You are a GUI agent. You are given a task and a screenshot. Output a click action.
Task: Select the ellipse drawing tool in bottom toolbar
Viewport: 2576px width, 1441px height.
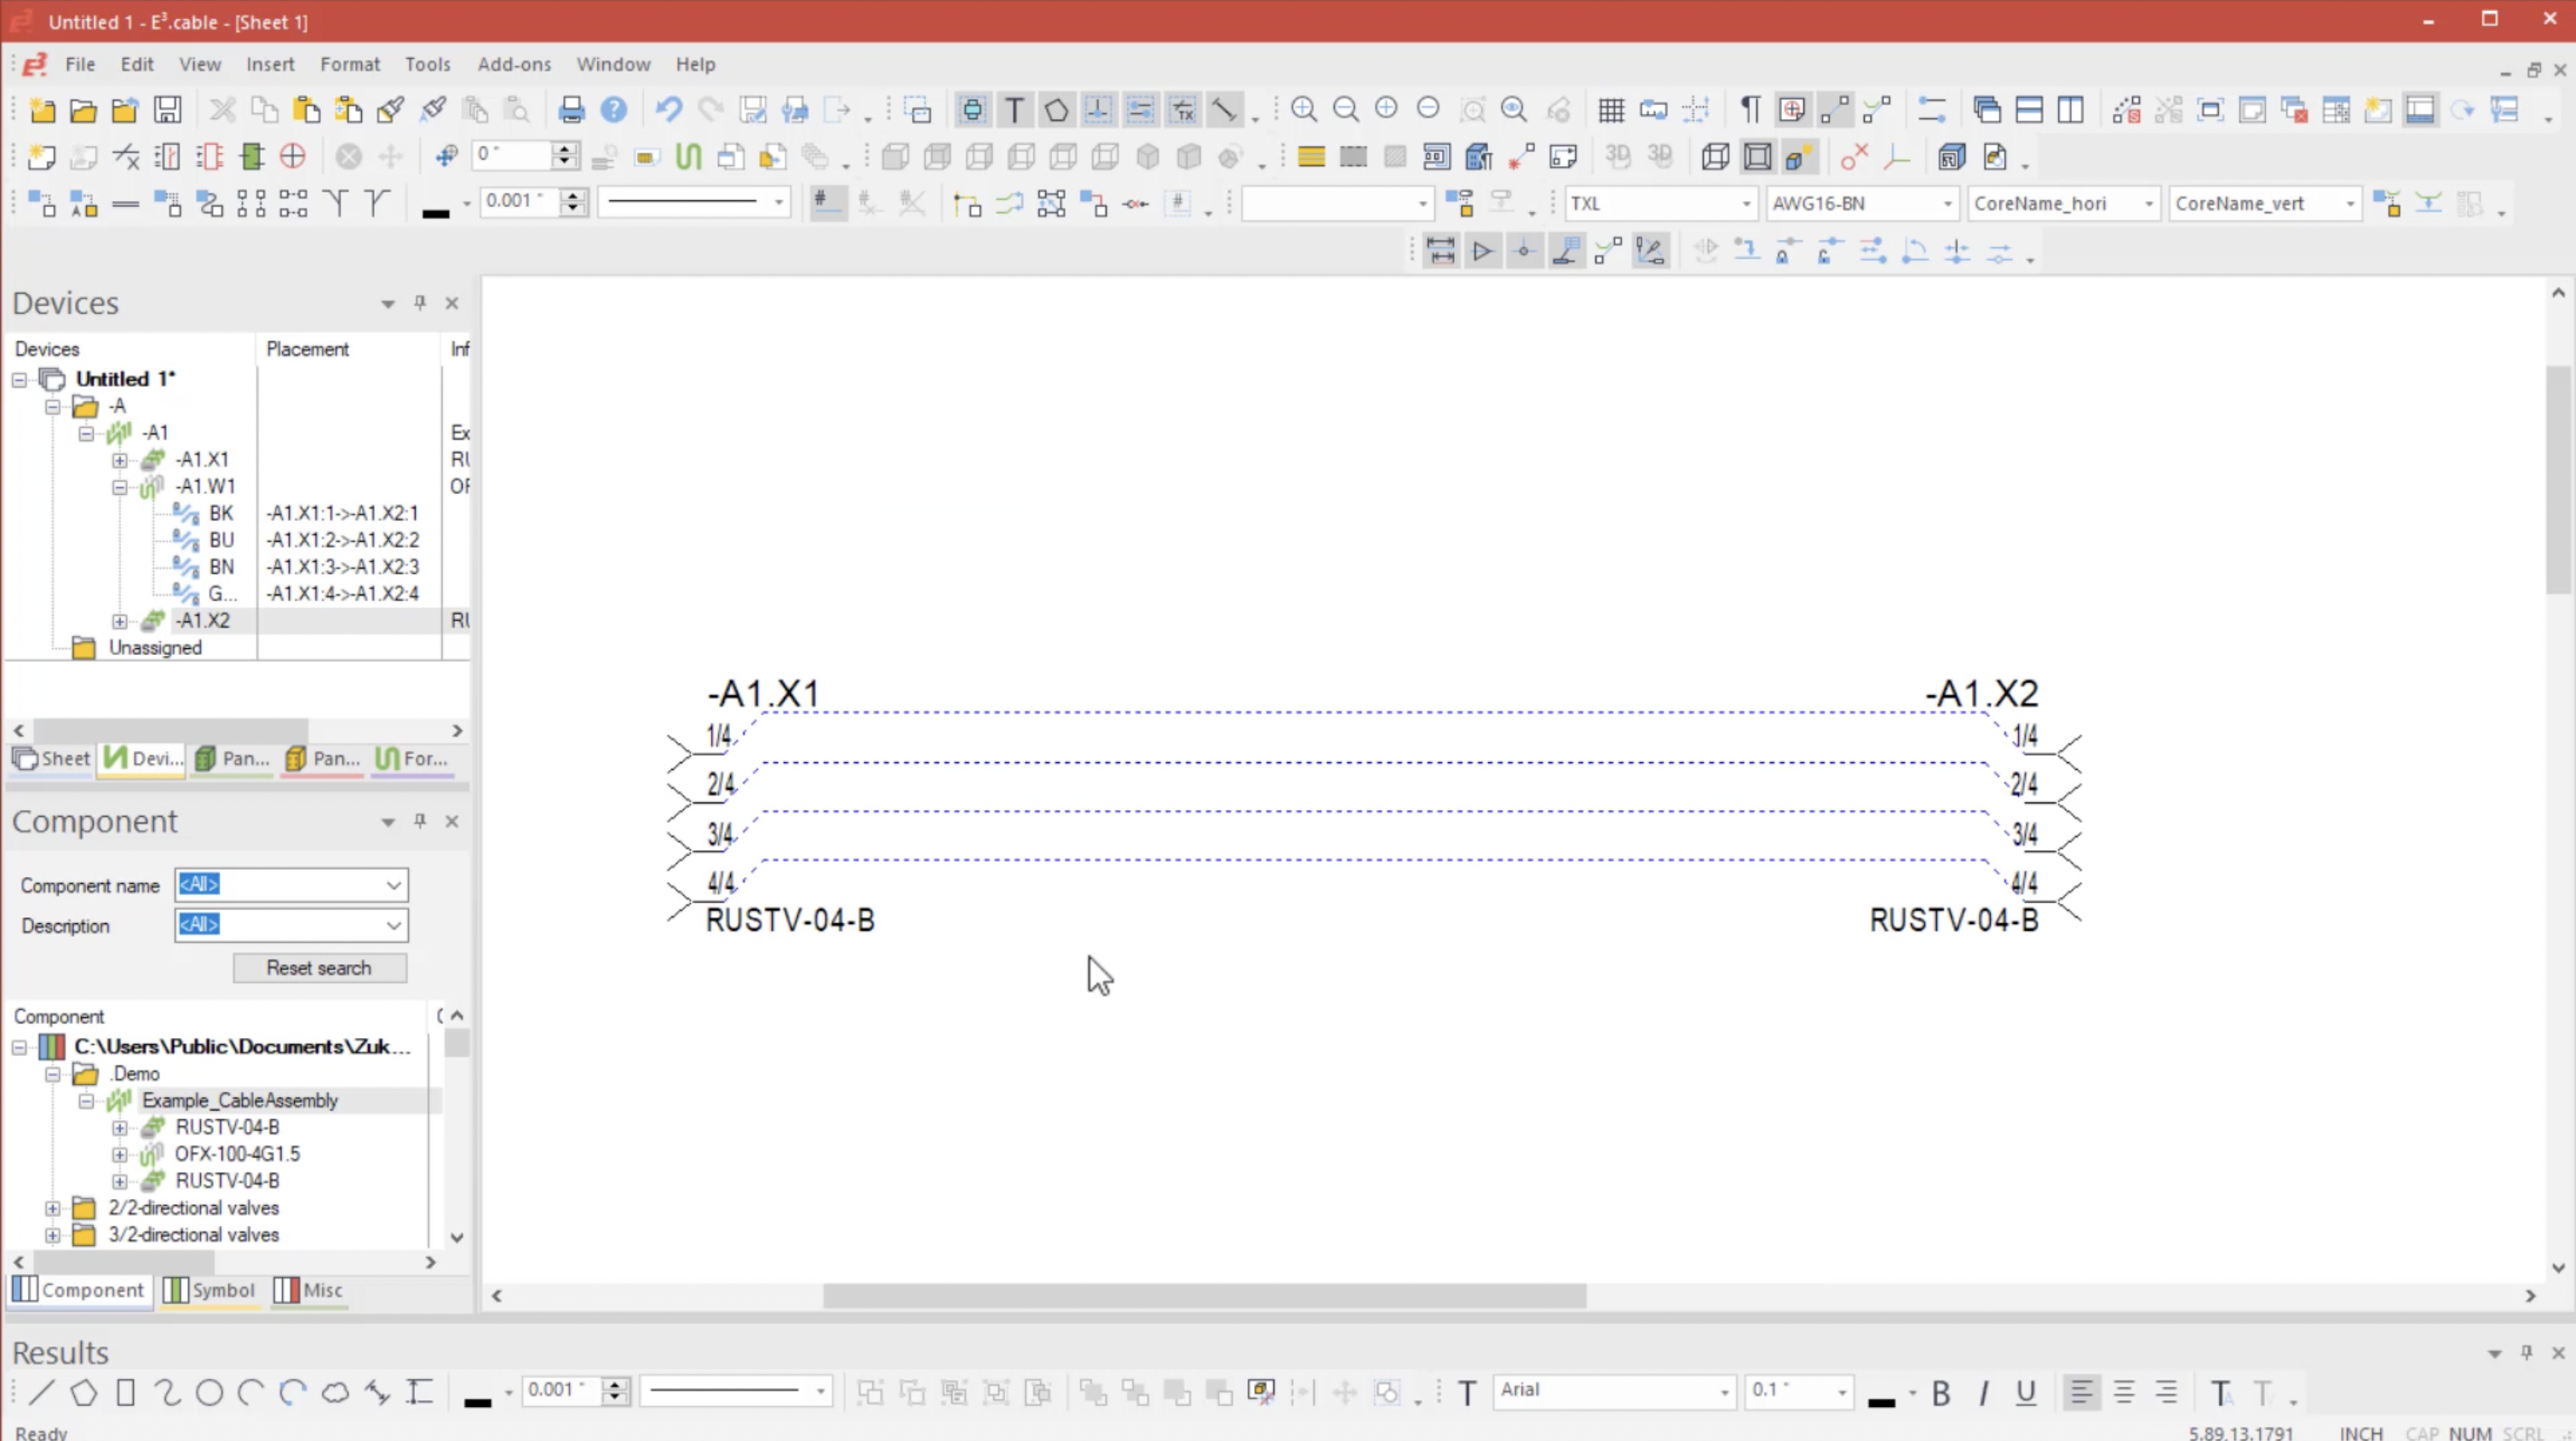[x=209, y=1393]
